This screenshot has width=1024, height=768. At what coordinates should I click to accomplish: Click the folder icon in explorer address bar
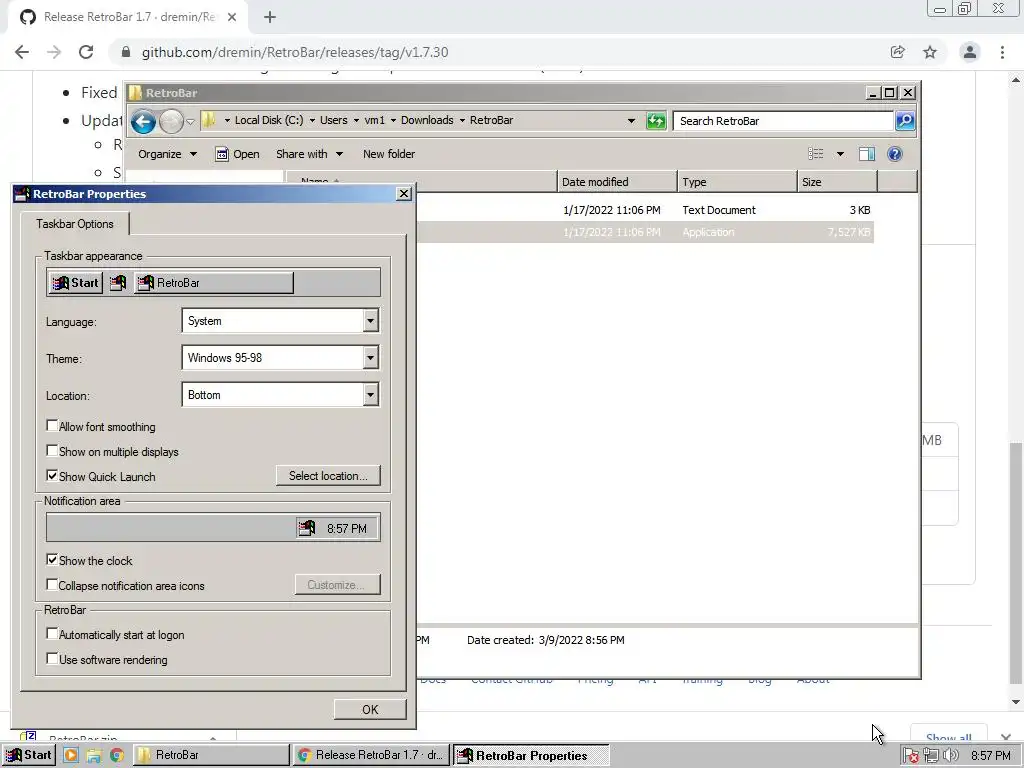click(208, 120)
